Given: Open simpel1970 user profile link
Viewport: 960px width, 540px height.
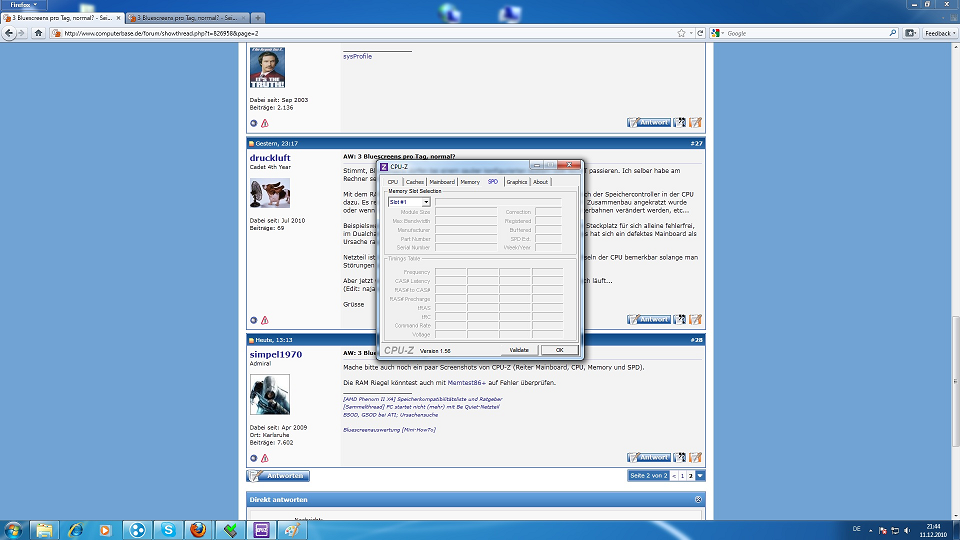Looking at the screenshot, I should pos(276,354).
